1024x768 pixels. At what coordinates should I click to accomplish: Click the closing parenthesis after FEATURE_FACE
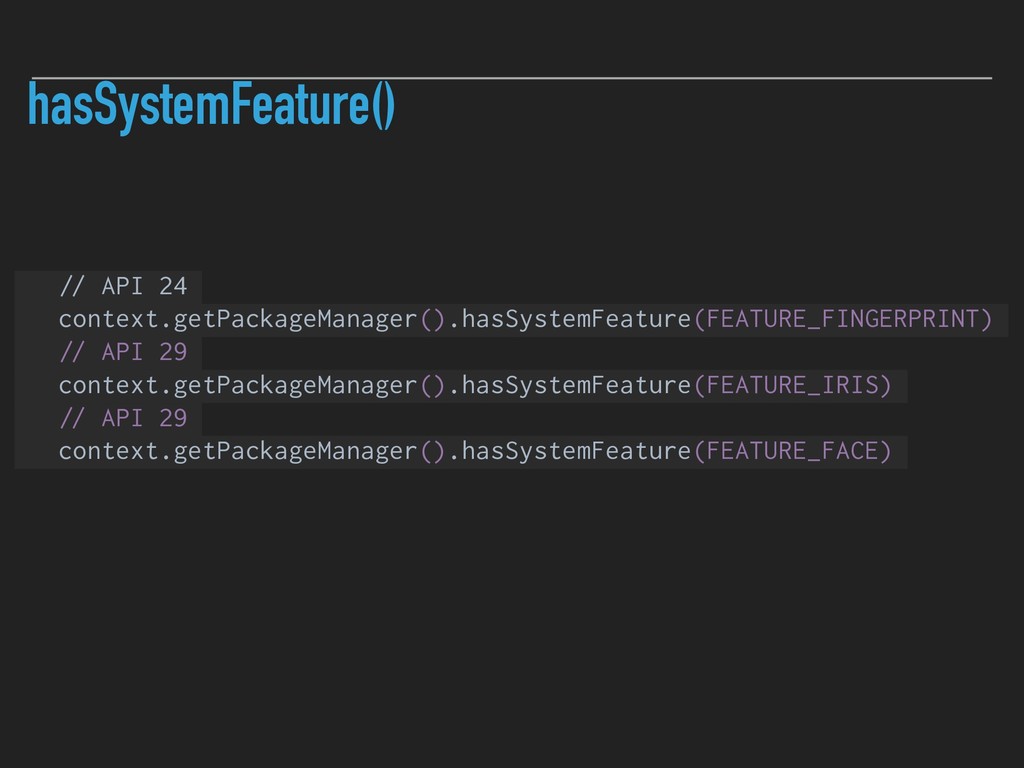click(885, 451)
